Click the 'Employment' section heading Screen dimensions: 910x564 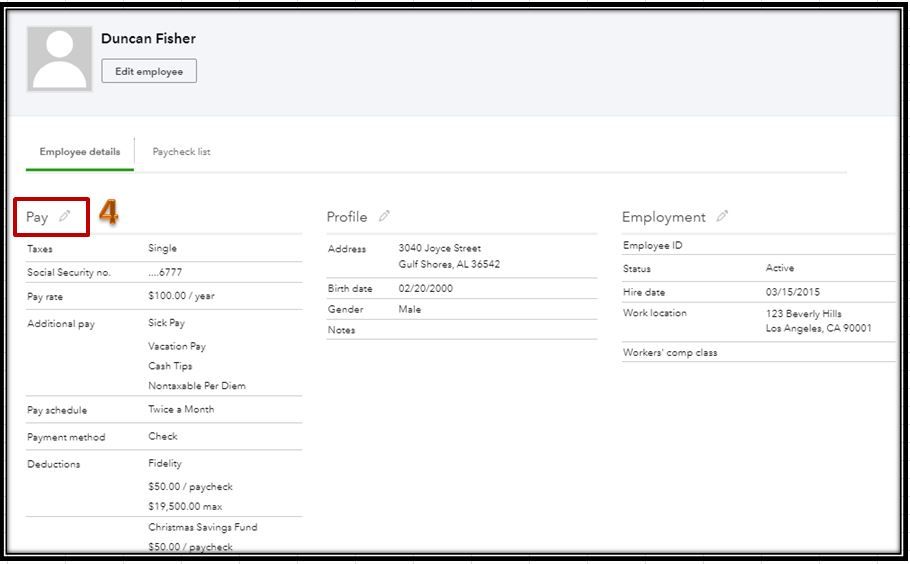click(664, 217)
